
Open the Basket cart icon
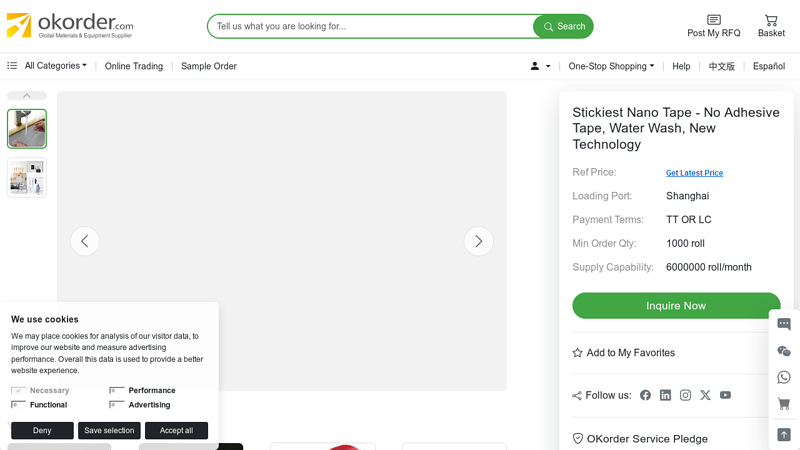tap(771, 21)
